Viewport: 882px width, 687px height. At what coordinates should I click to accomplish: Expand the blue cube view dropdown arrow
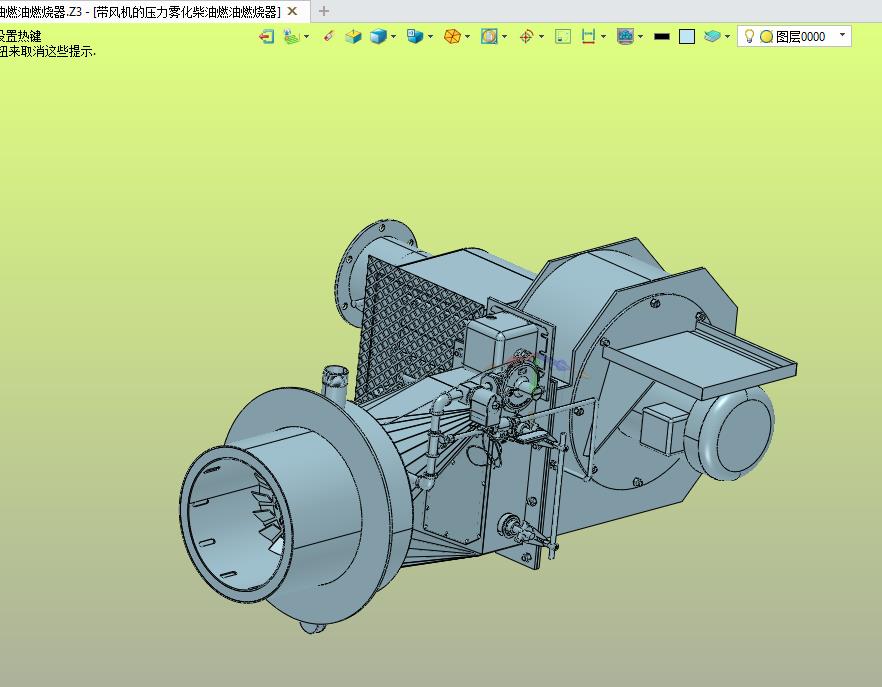(393, 37)
